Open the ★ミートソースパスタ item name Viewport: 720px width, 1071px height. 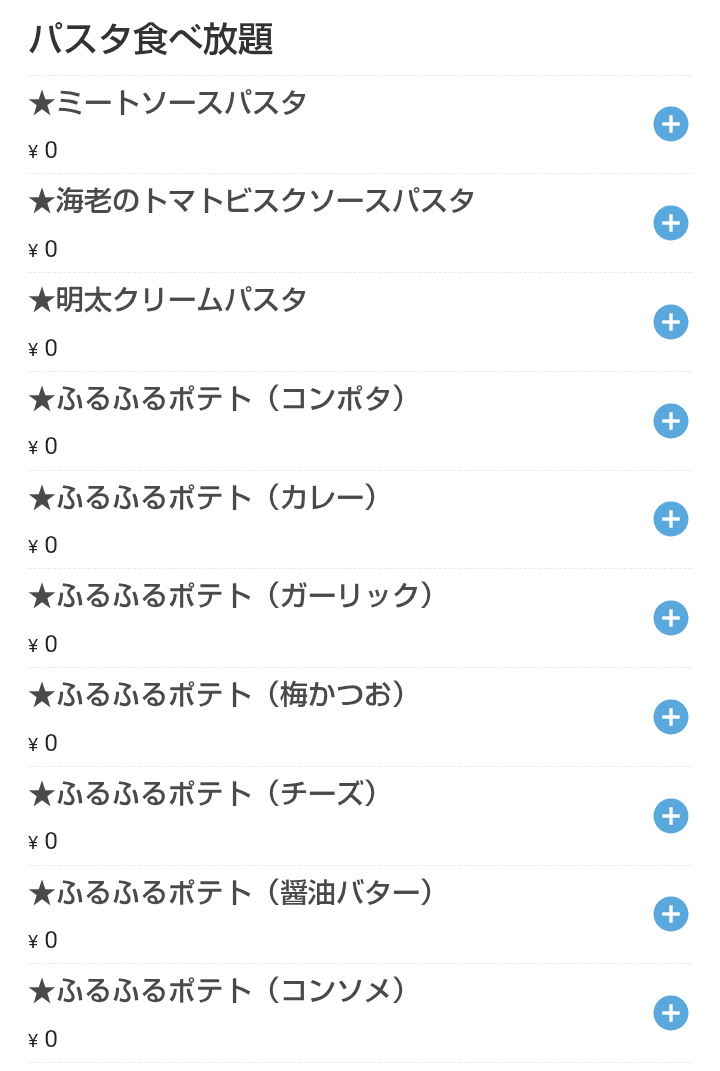coord(168,103)
